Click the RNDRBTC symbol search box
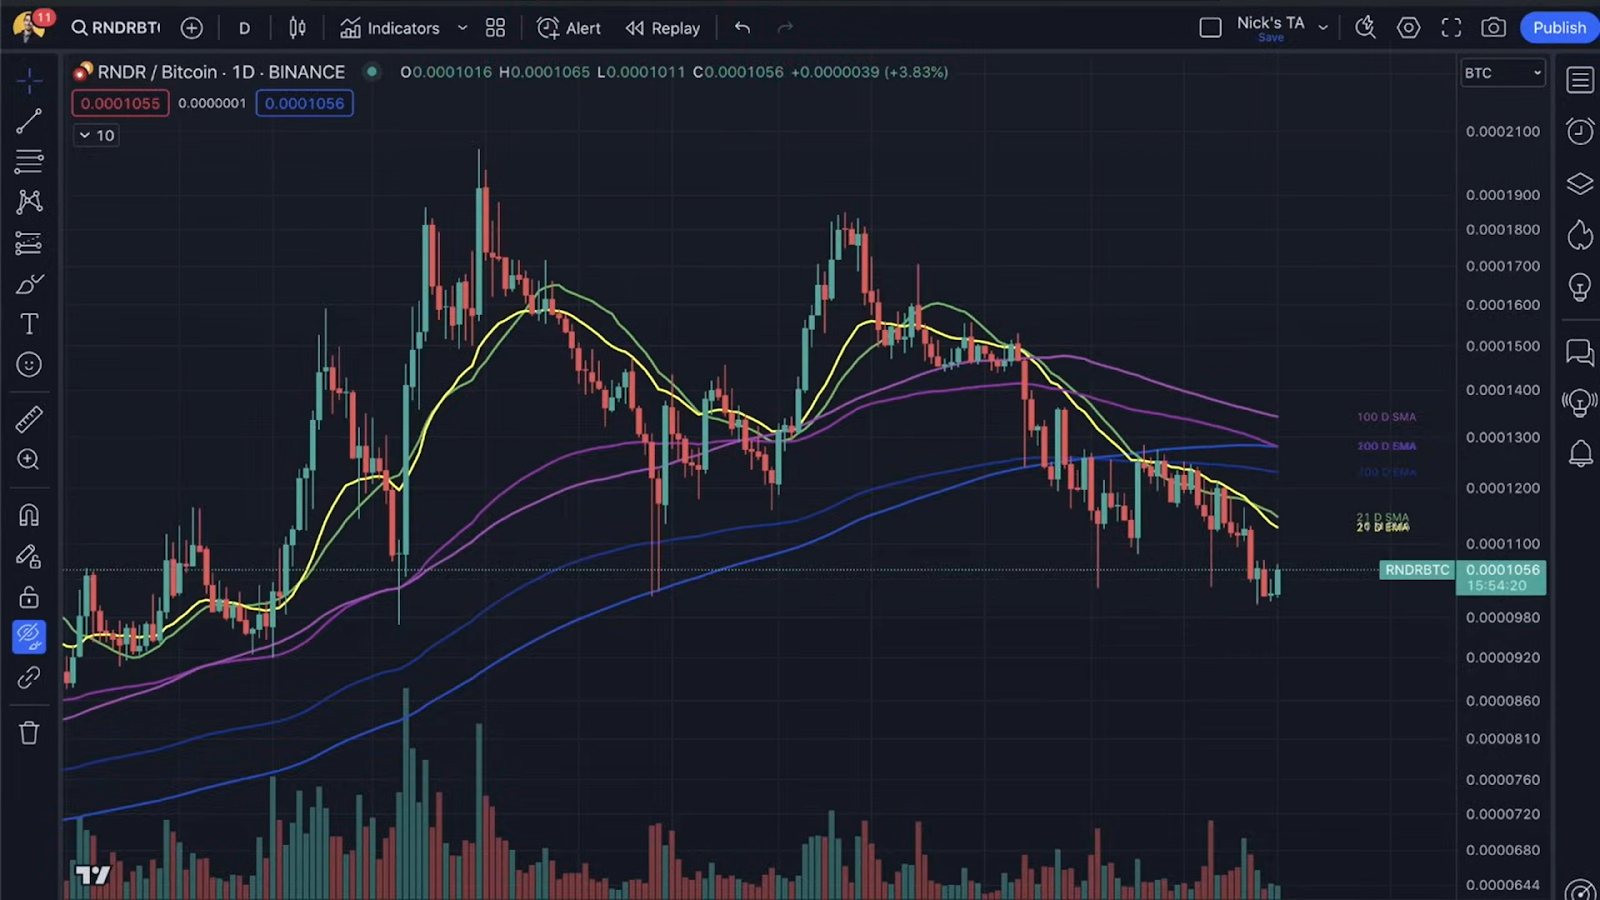The height and width of the screenshot is (900, 1600). click(115, 28)
